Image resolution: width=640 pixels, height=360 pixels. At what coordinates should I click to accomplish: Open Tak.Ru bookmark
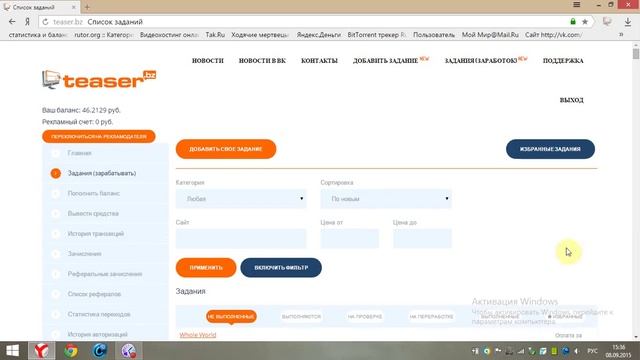(215, 35)
